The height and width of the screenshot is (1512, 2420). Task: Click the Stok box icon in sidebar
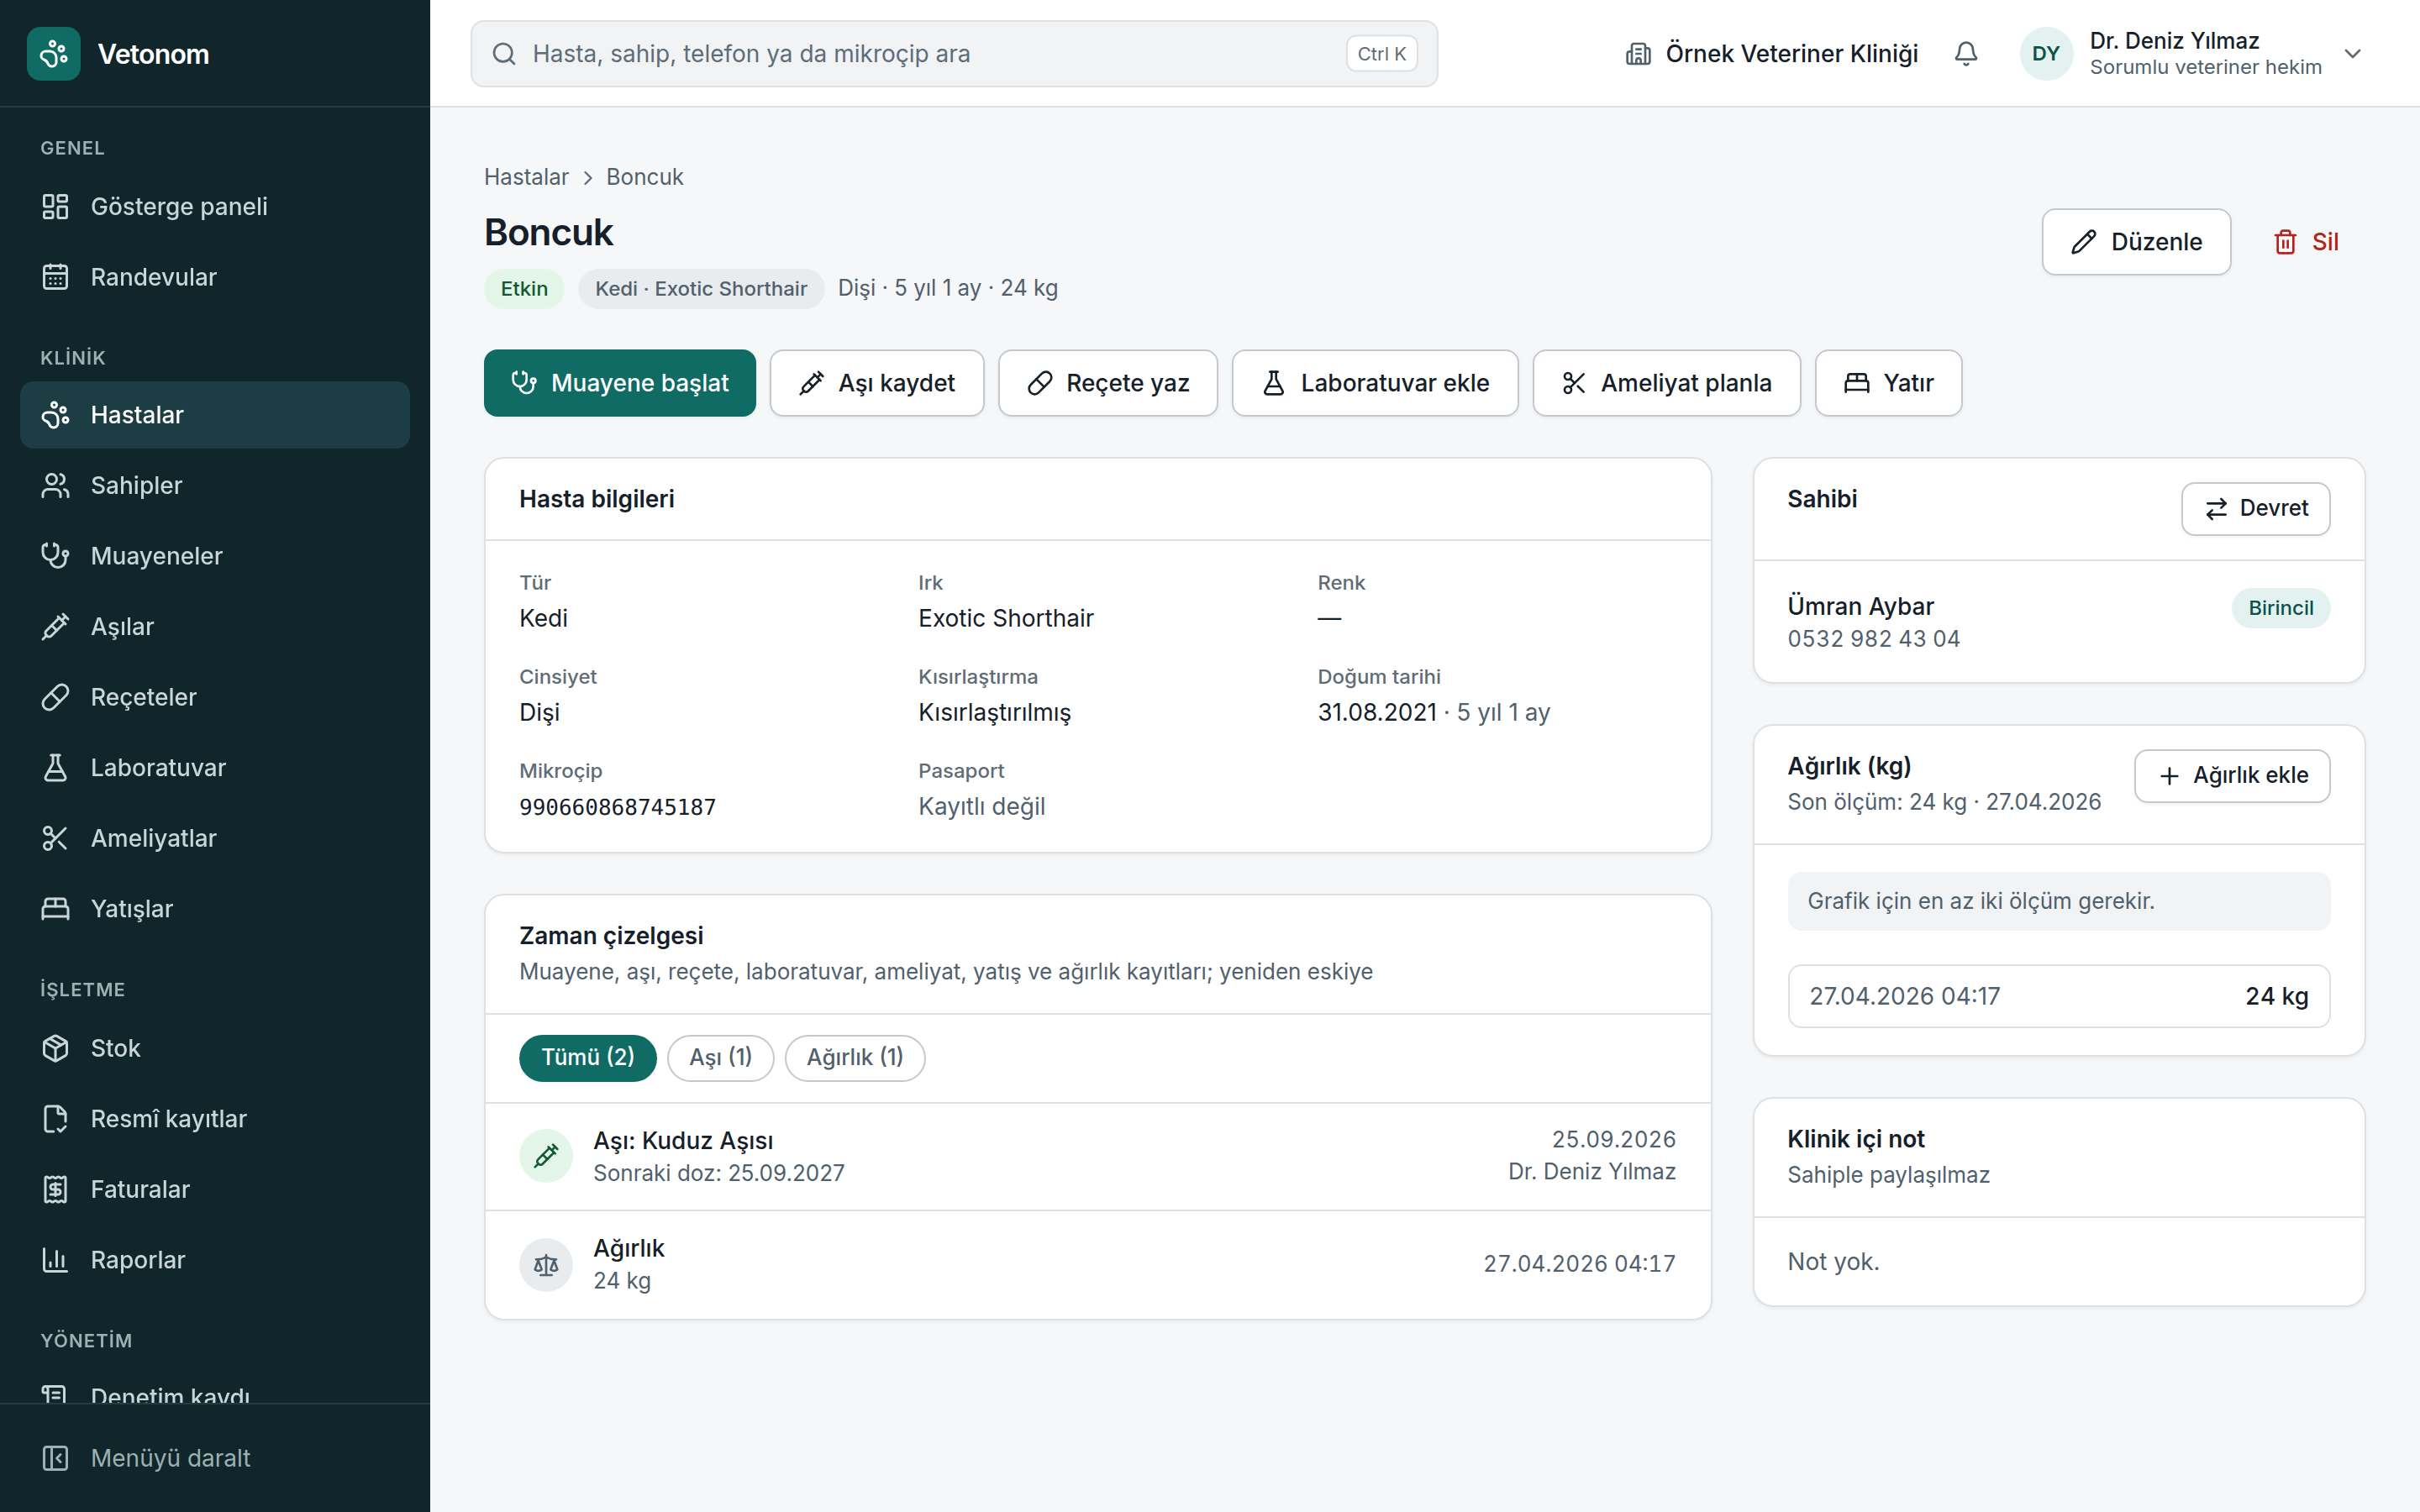point(55,1048)
